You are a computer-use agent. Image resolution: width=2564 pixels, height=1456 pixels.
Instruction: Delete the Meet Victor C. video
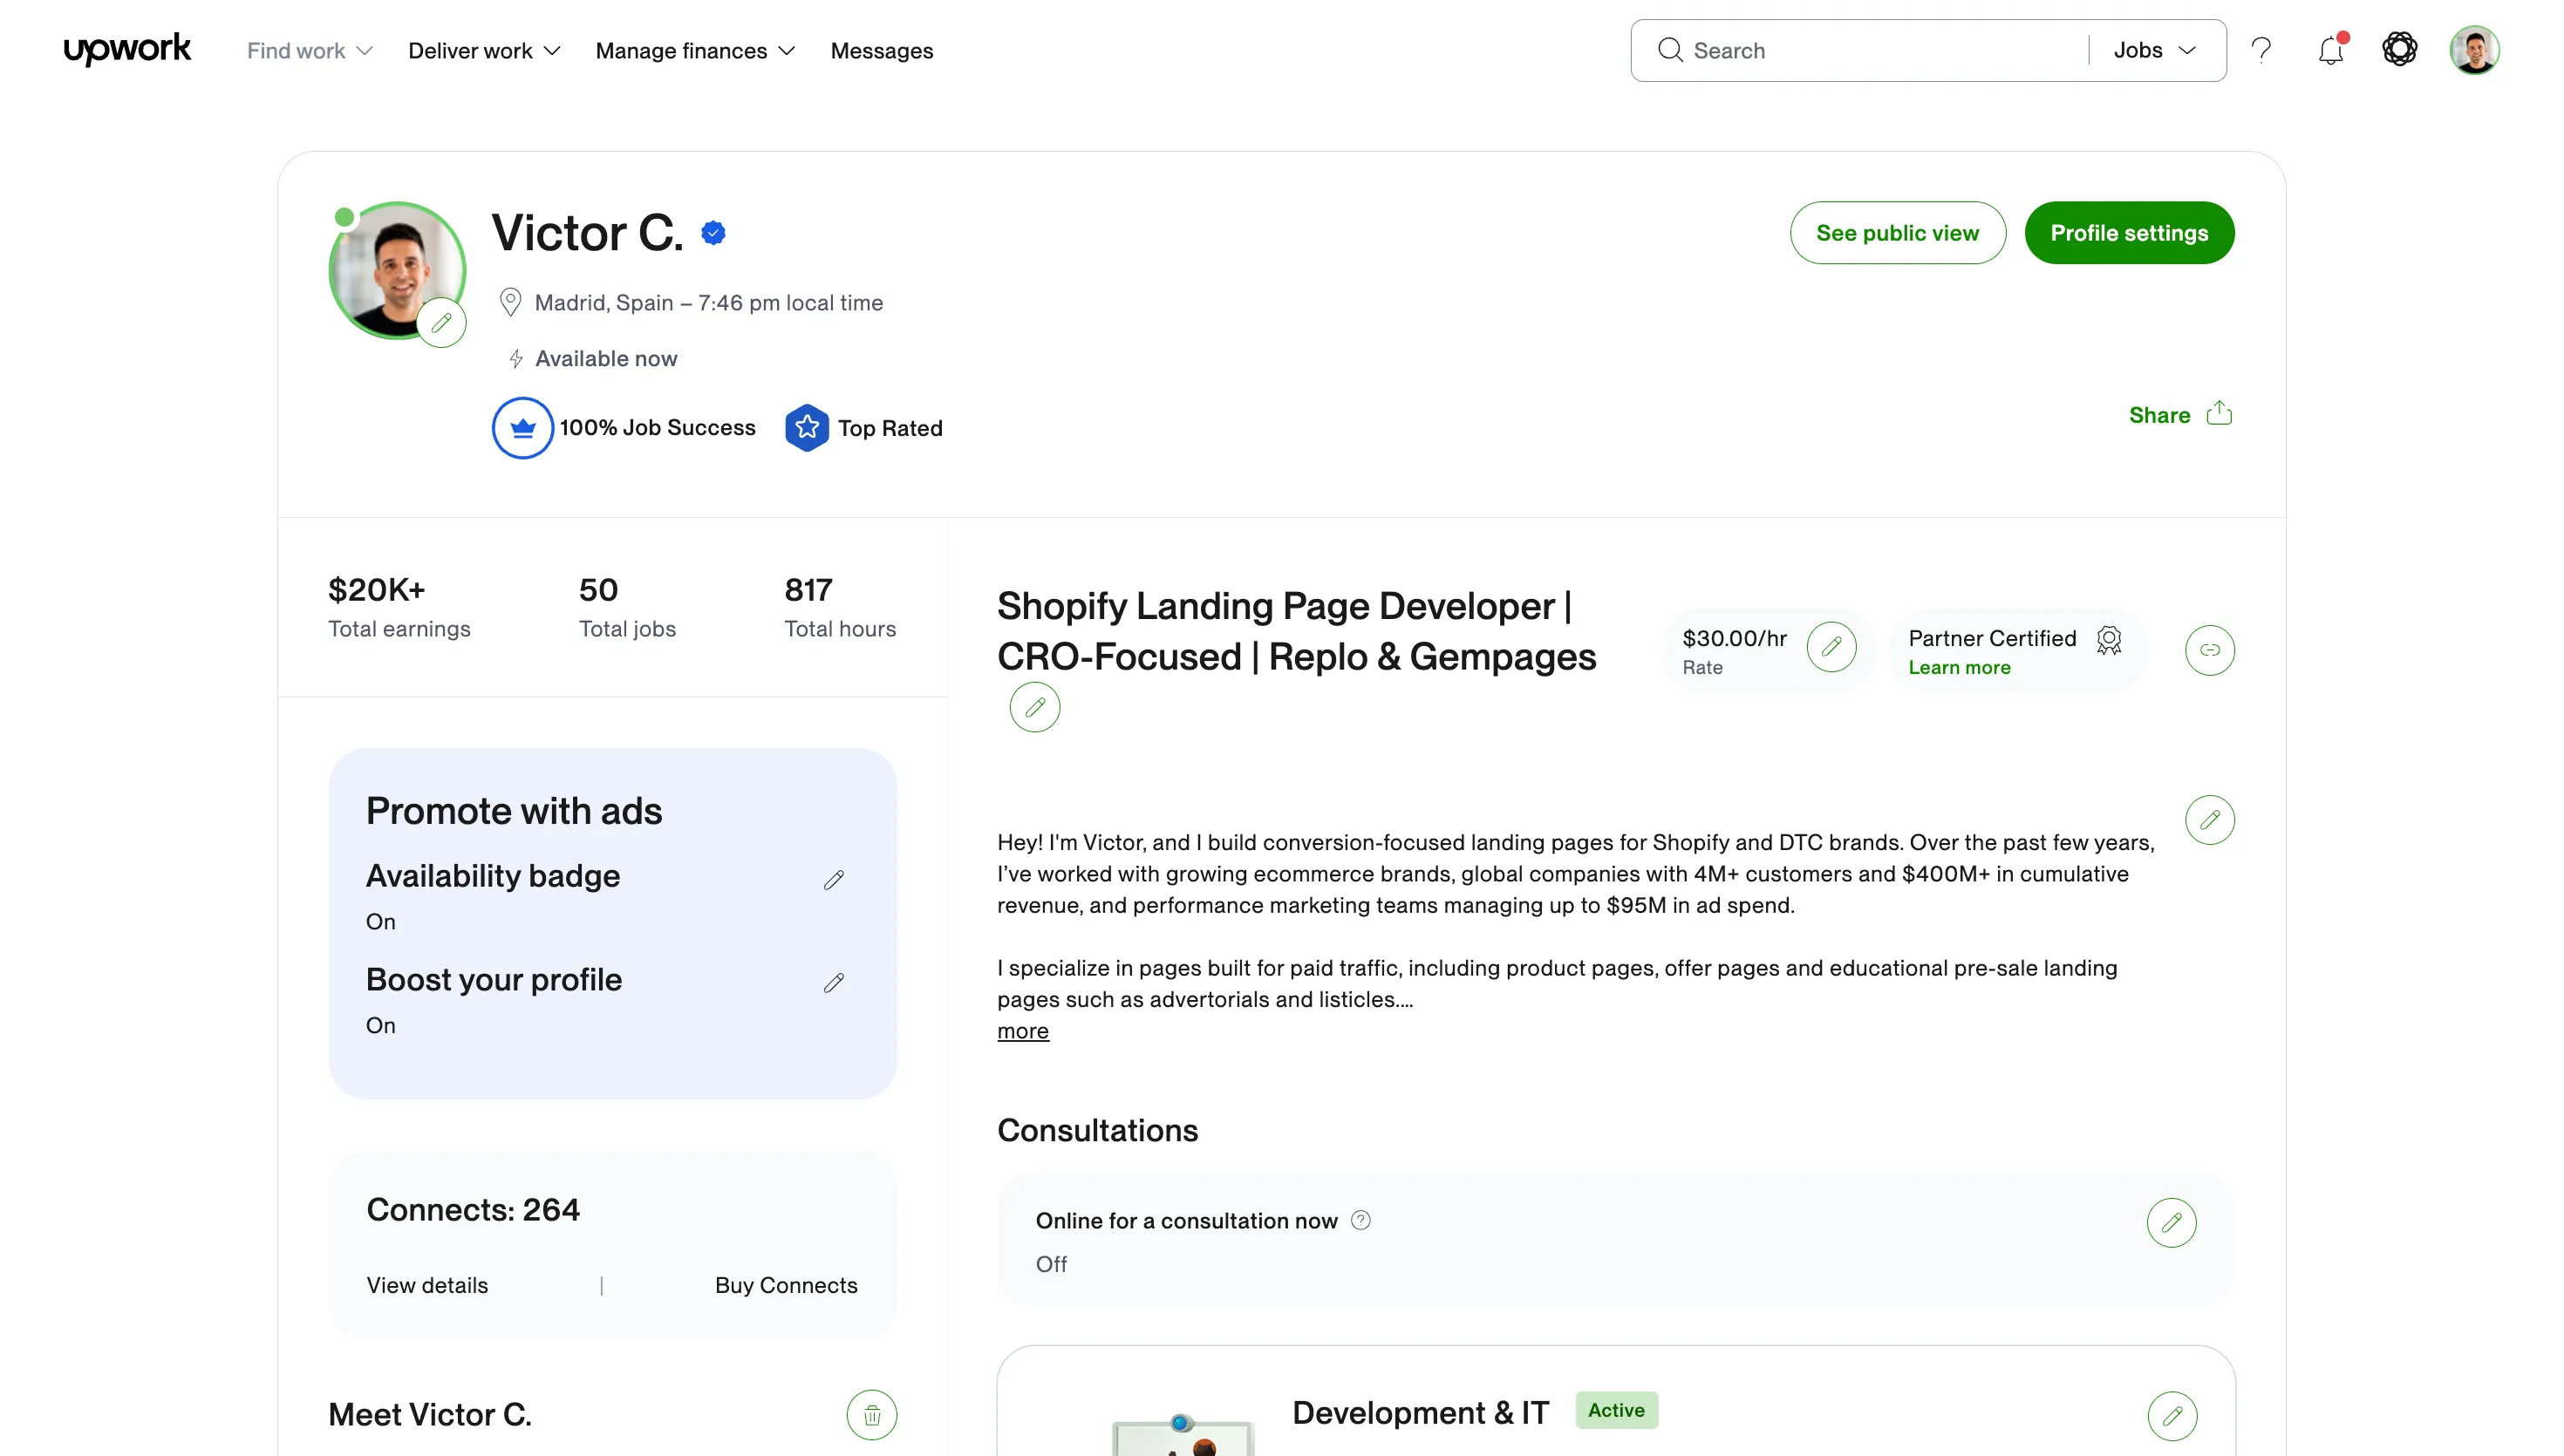point(872,1415)
